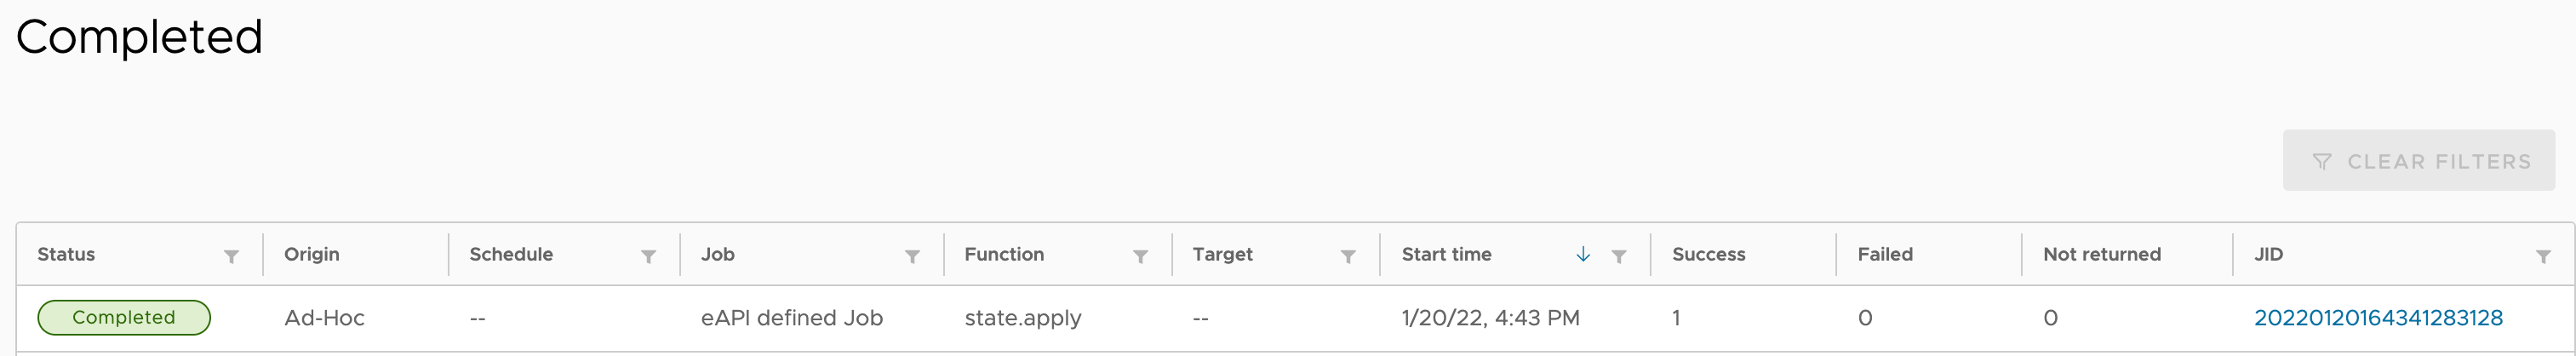
Task: Open the Target column filter icon
Action: (x=1348, y=257)
